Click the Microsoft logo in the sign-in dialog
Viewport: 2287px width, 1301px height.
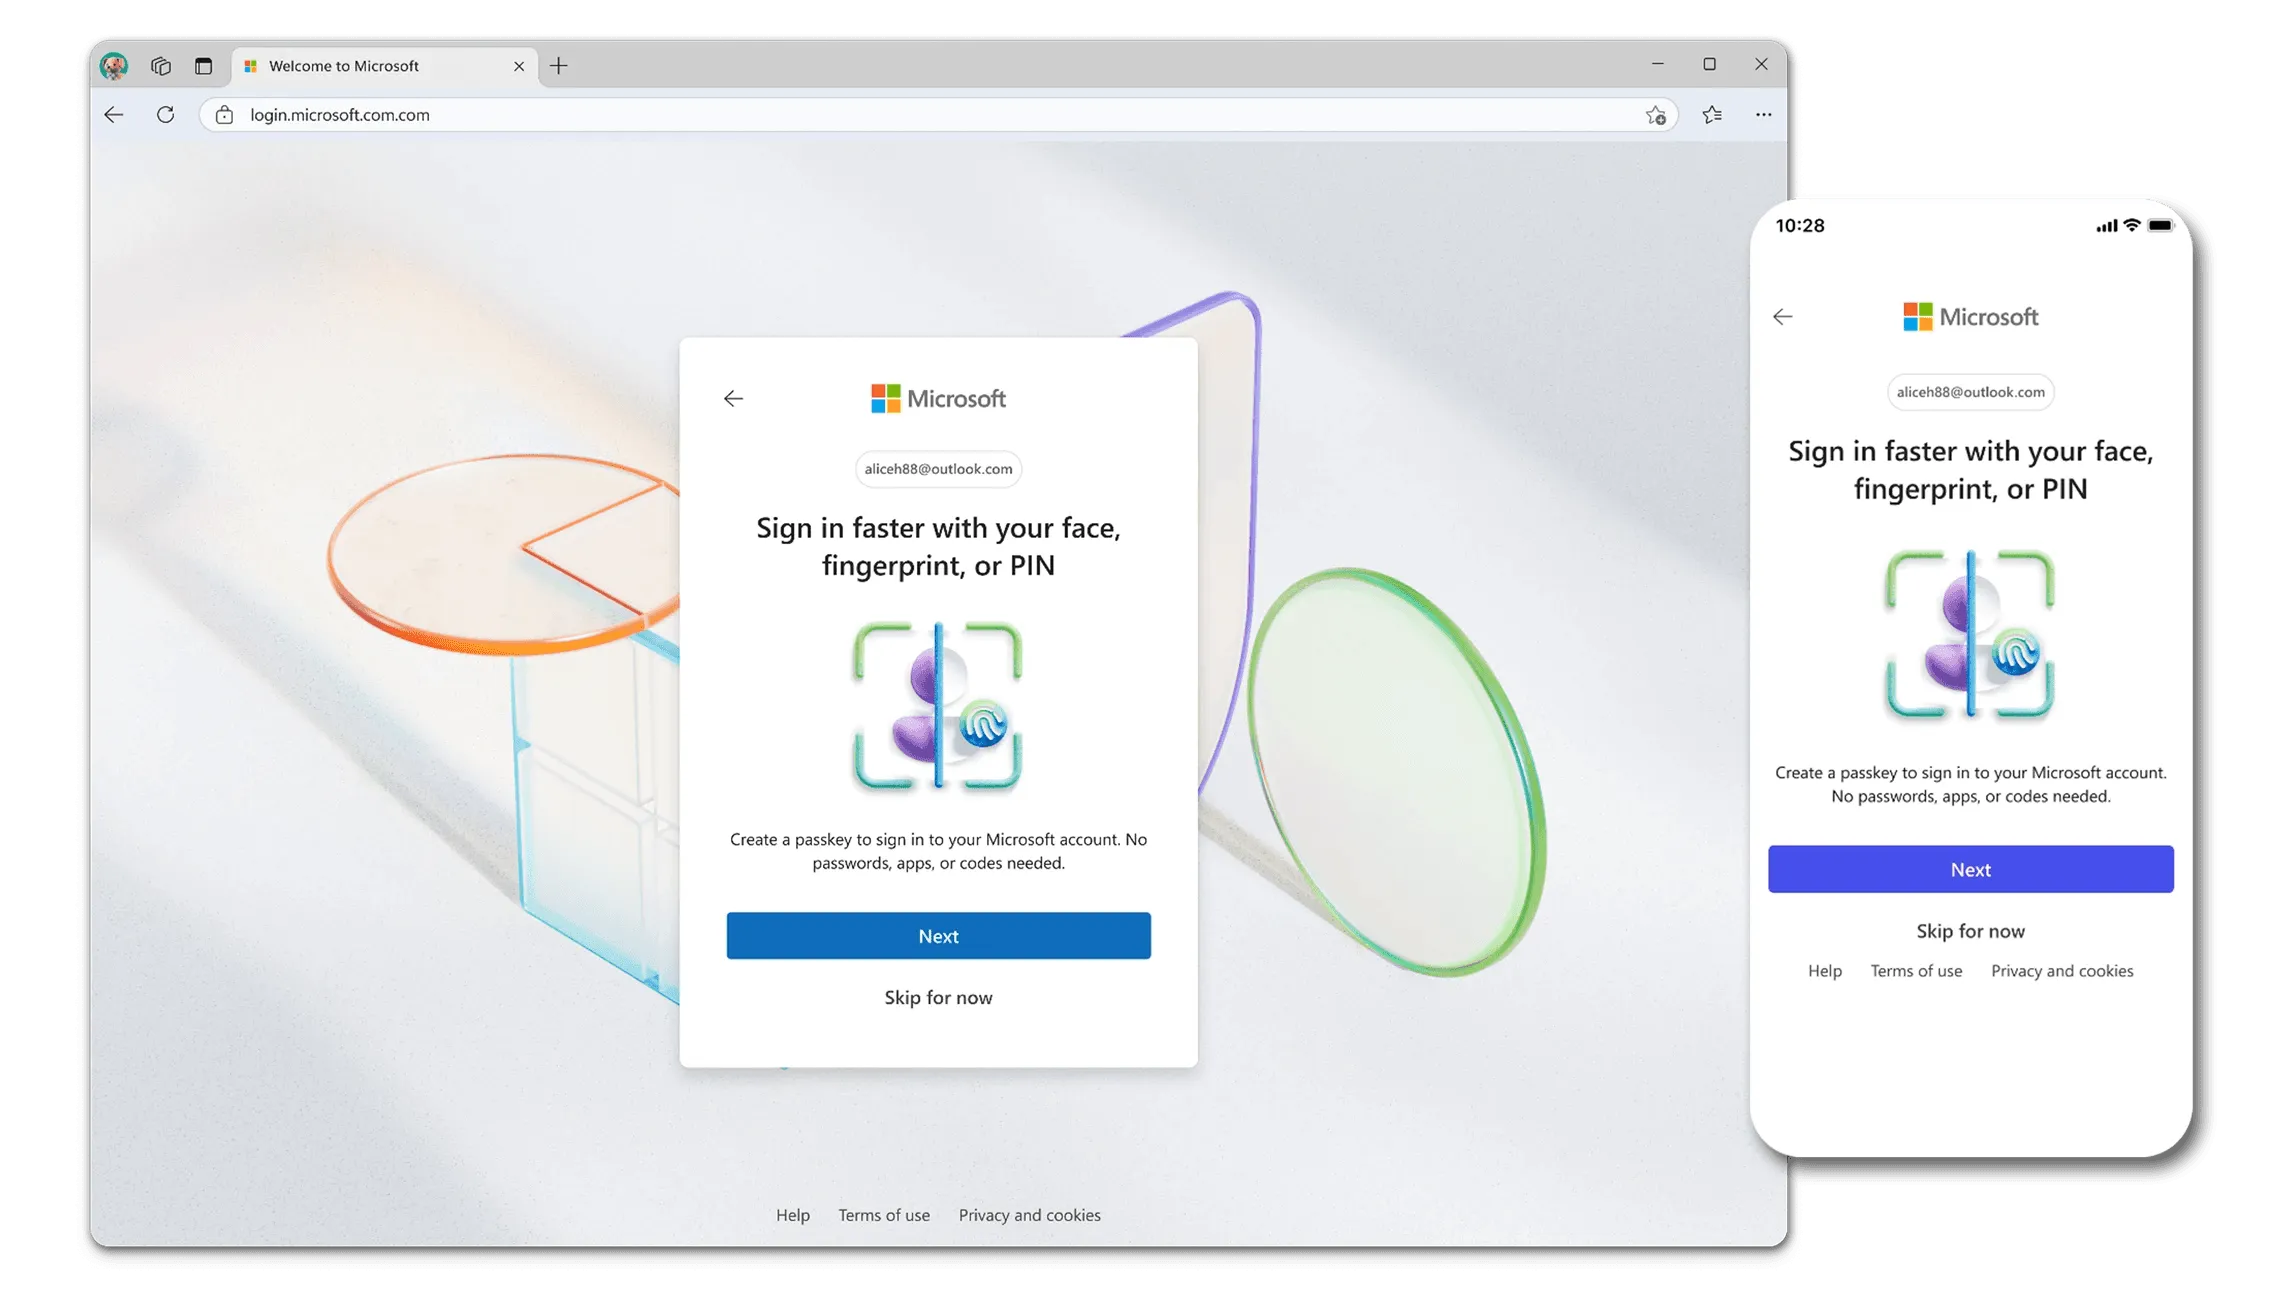pos(937,397)
